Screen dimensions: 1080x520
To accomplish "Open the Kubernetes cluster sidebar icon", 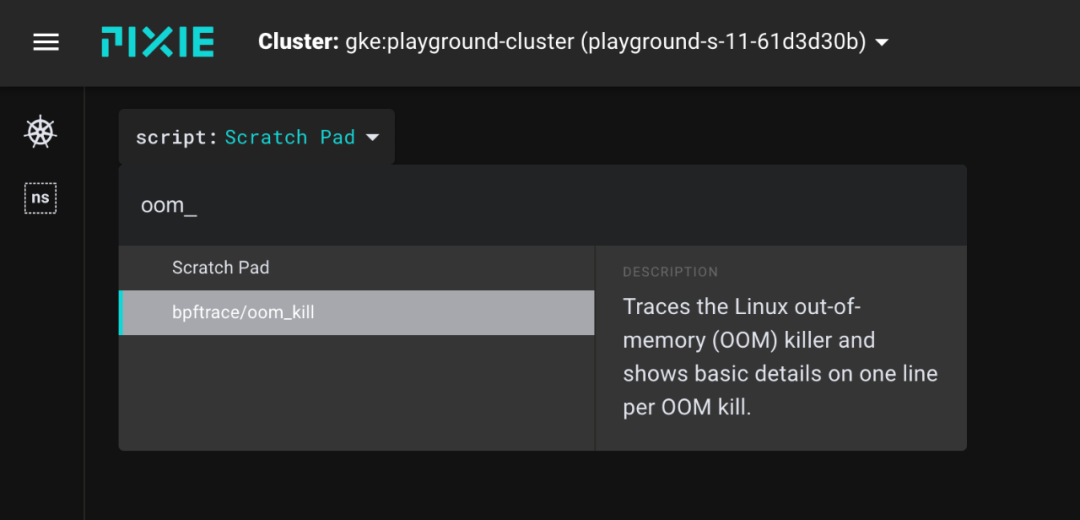I will (41, 132).
